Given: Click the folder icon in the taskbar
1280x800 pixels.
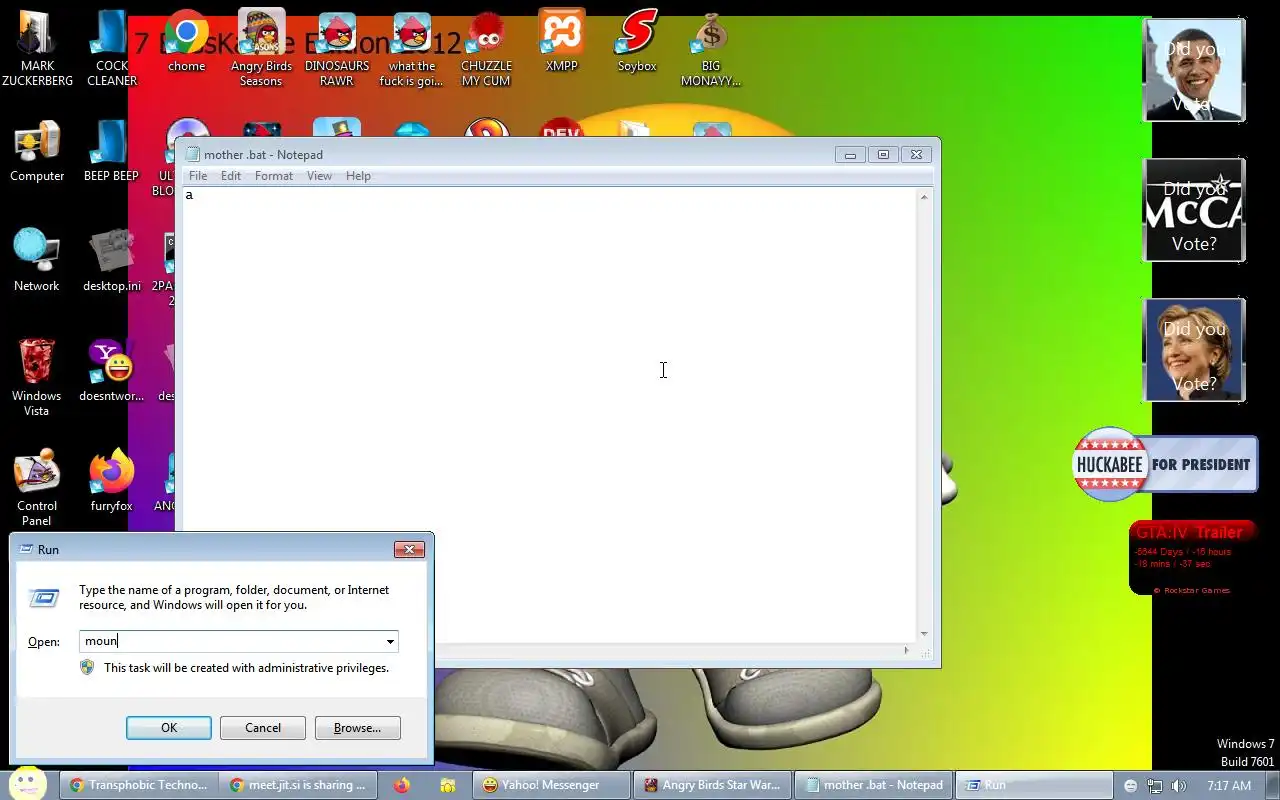Looking at the screenshot, I should [447, 785].
